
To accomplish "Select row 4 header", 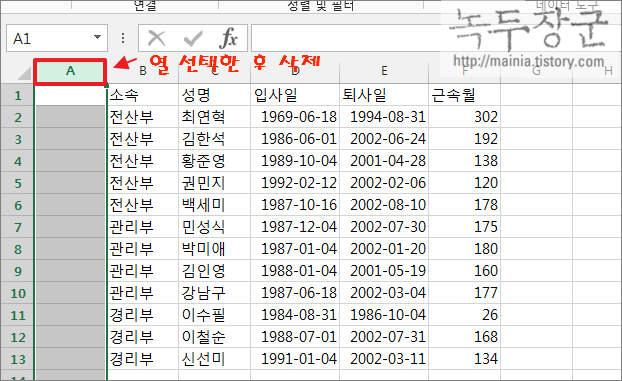I will (x=17, y=161).
